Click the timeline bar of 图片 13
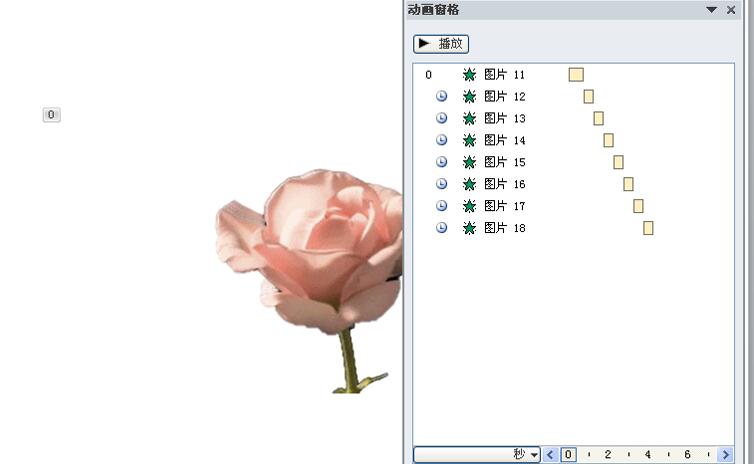The image size is (754, 464). [x=599, y=118]
